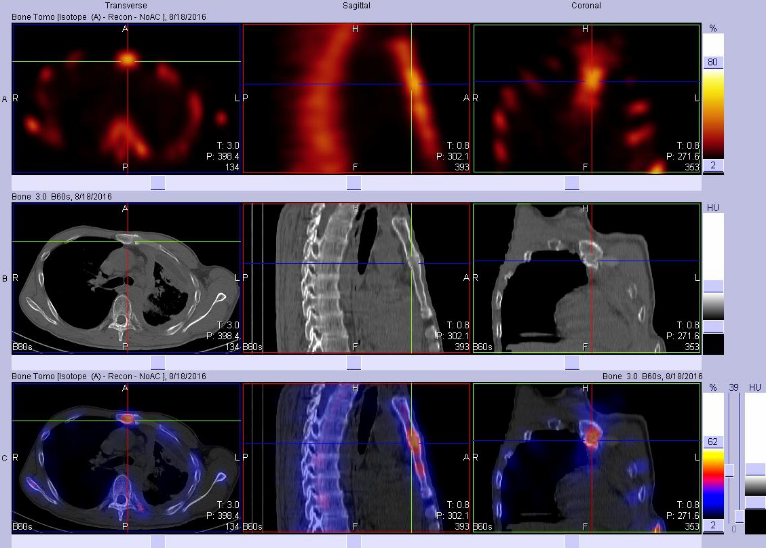Click the Coronal column header
Viewport: 770px width, 548px height.
pyautogui.click(x=586, y=5)
